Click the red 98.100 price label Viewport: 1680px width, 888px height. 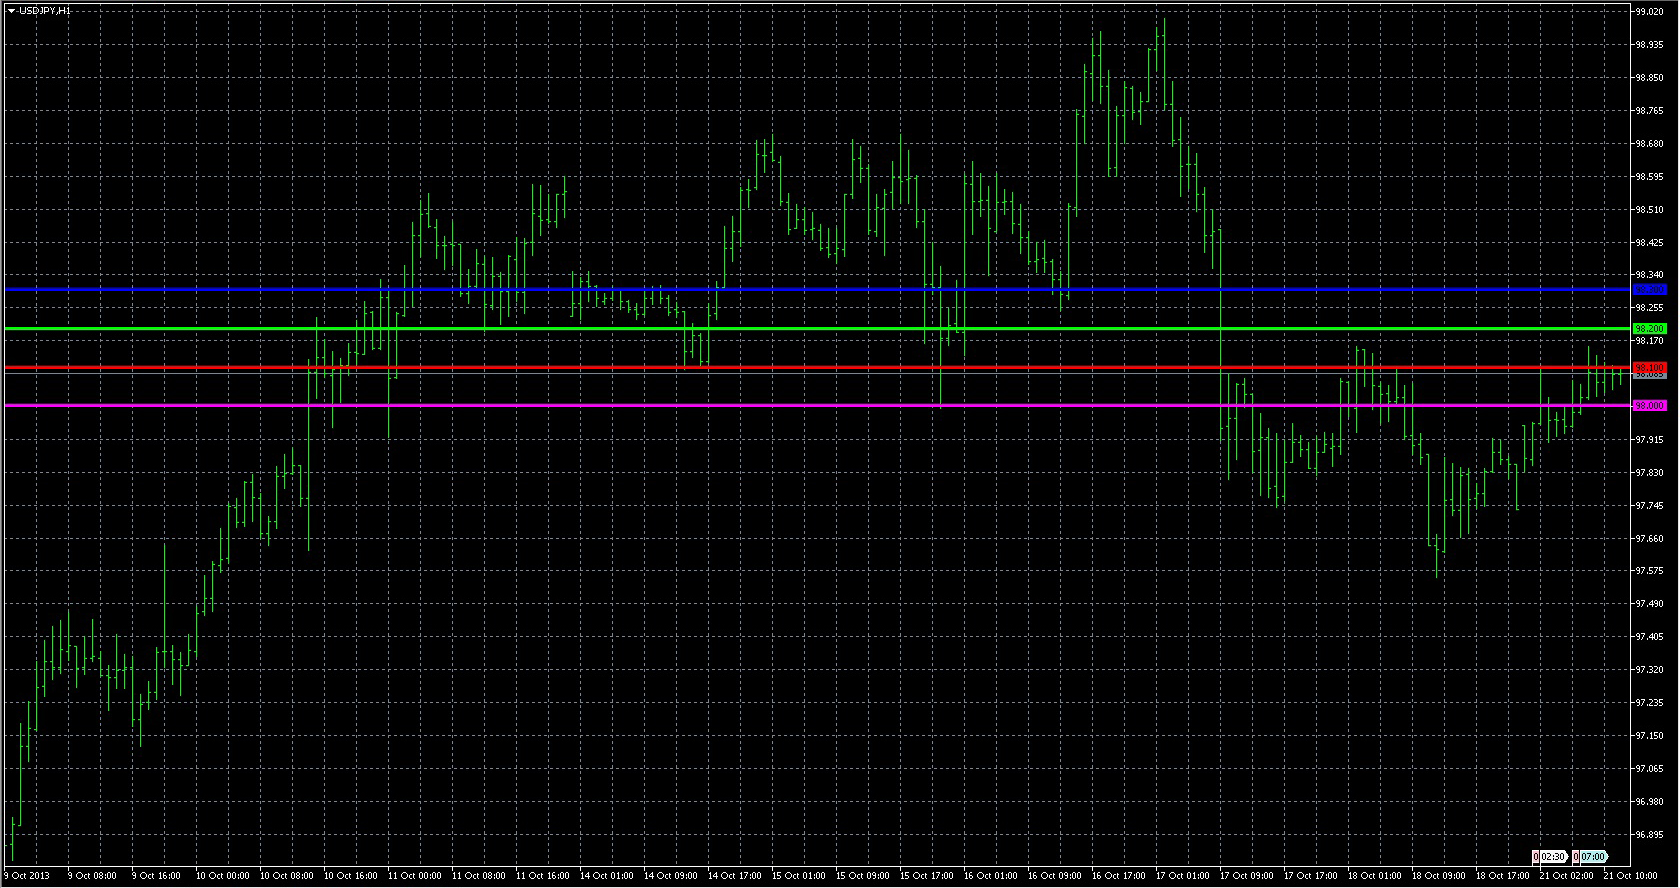tap(1649, 368)
